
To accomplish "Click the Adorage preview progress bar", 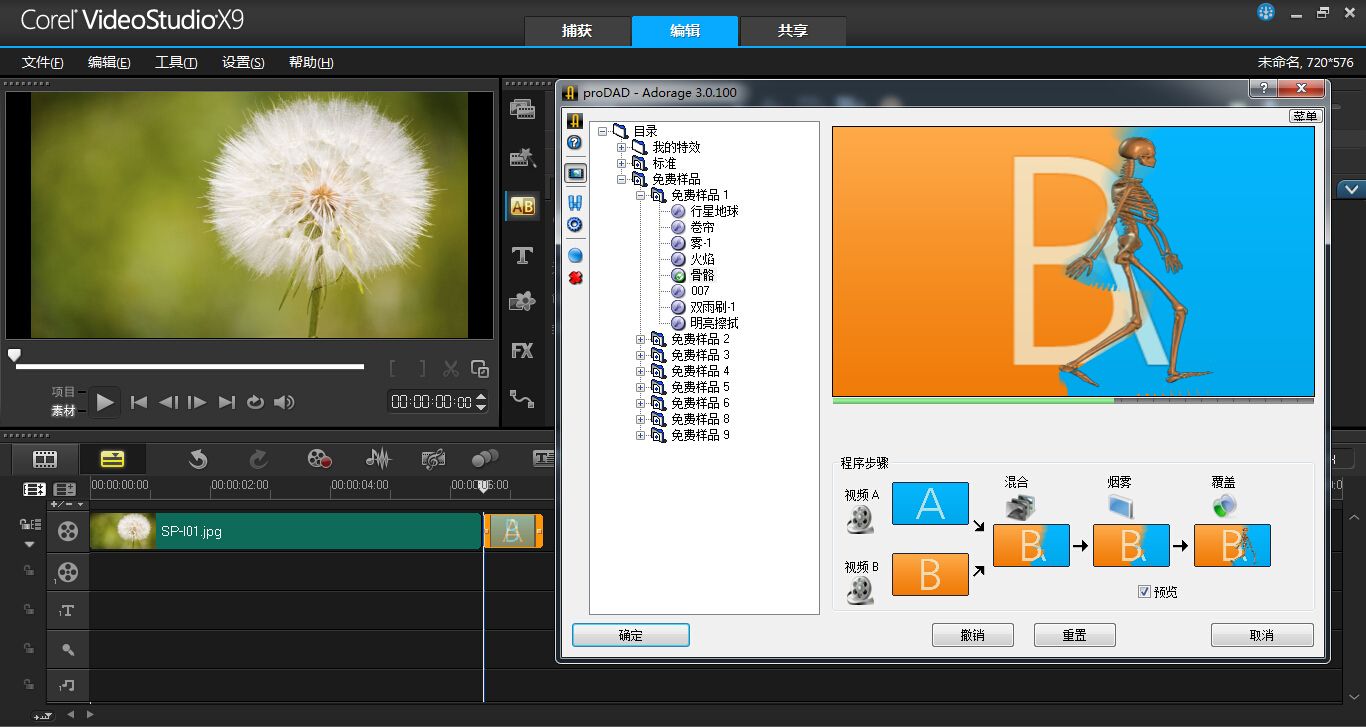I will [1073, 400].
